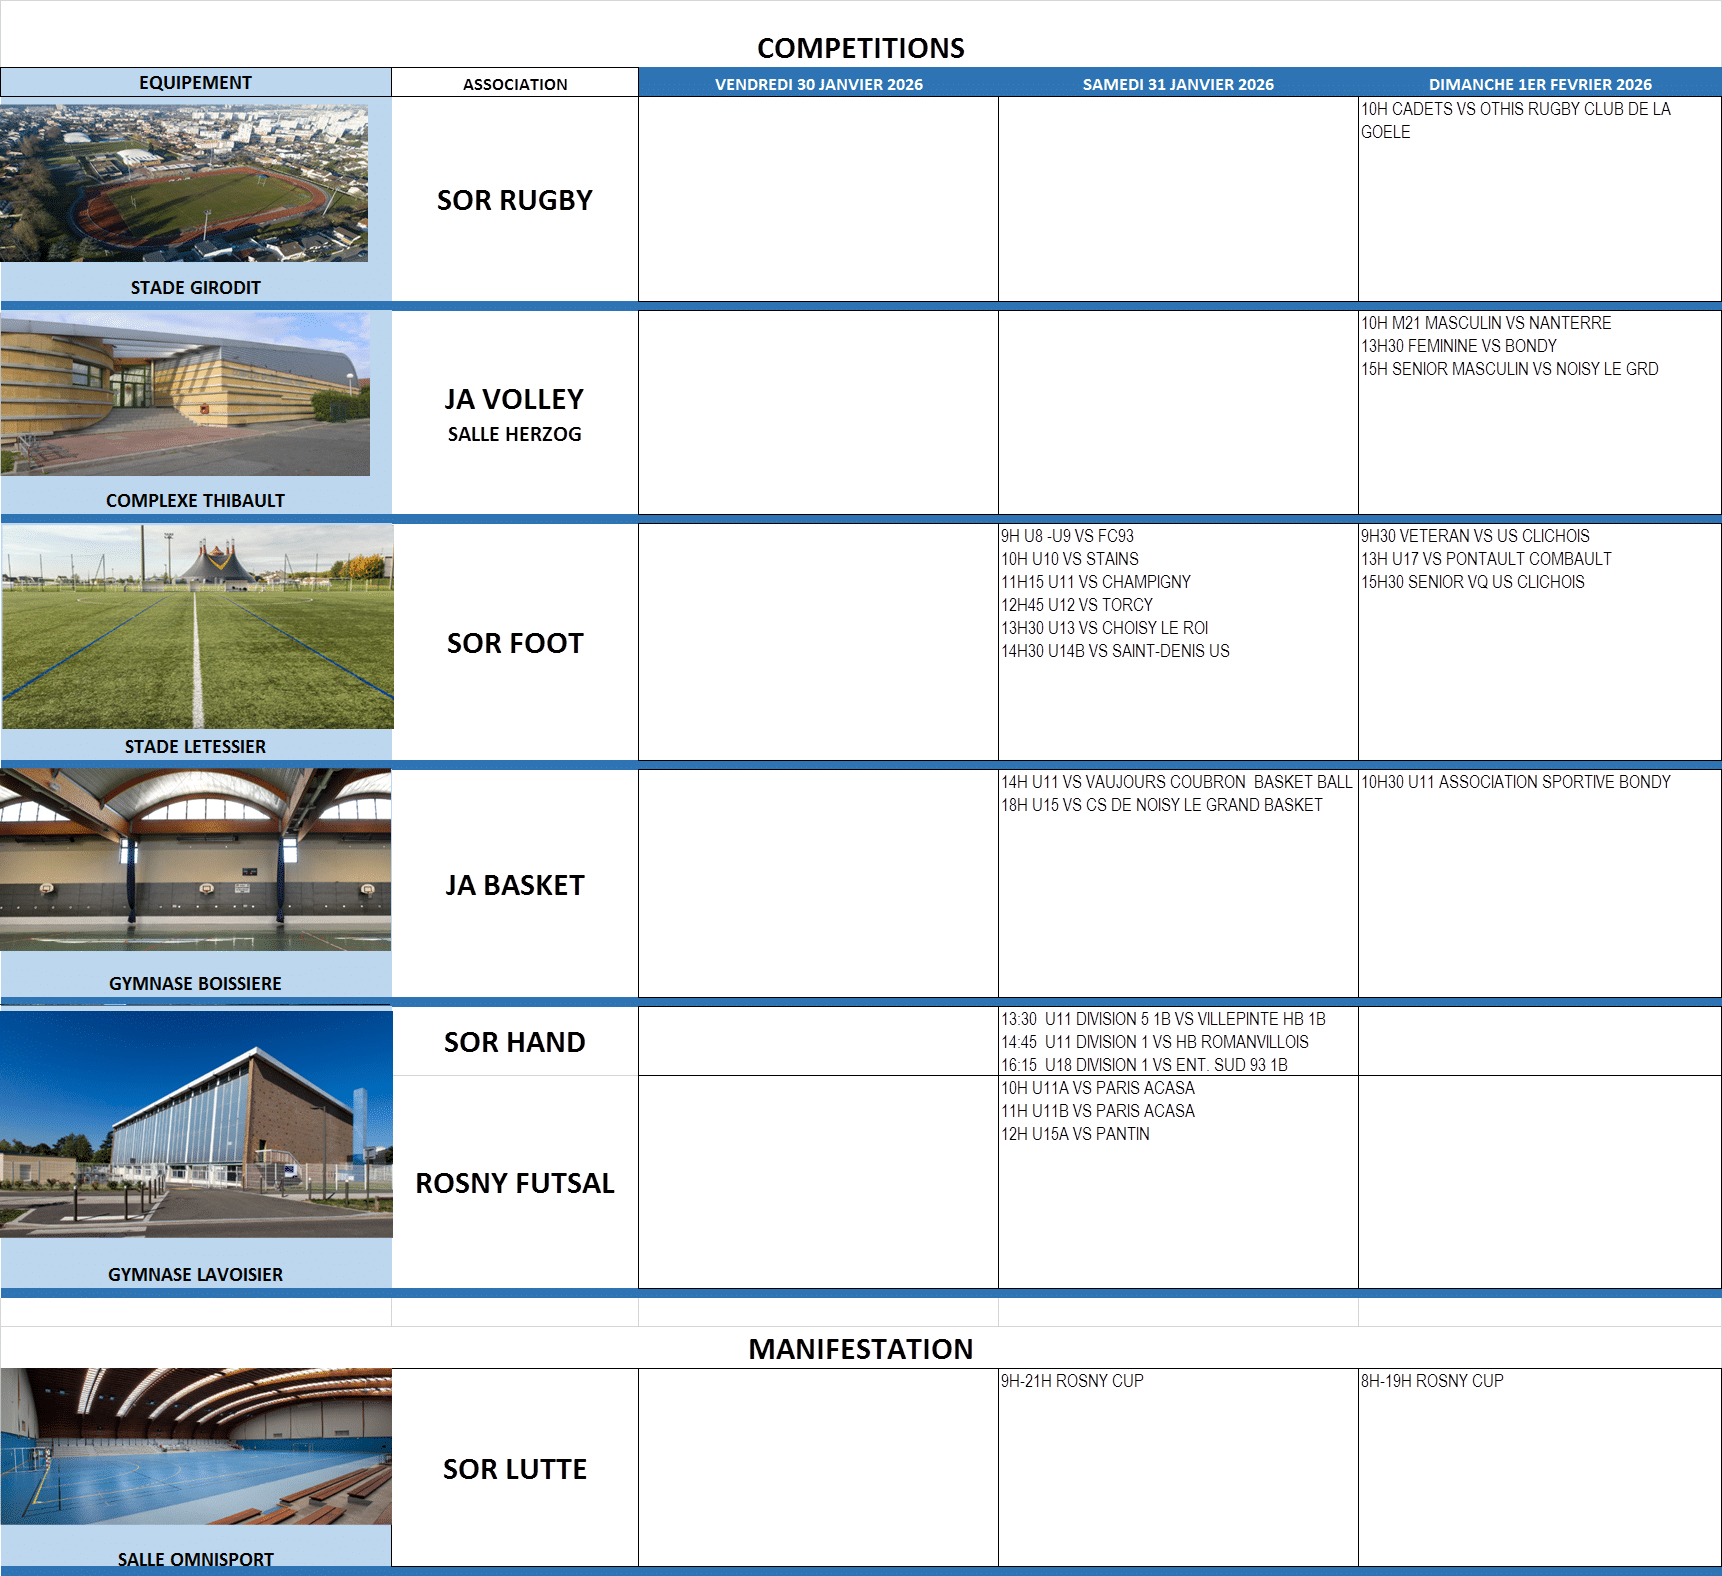The height and width of the screenshot is (1576, 1722).
Task: Open the Stade Letessier field photo
Action: point(197,626)
